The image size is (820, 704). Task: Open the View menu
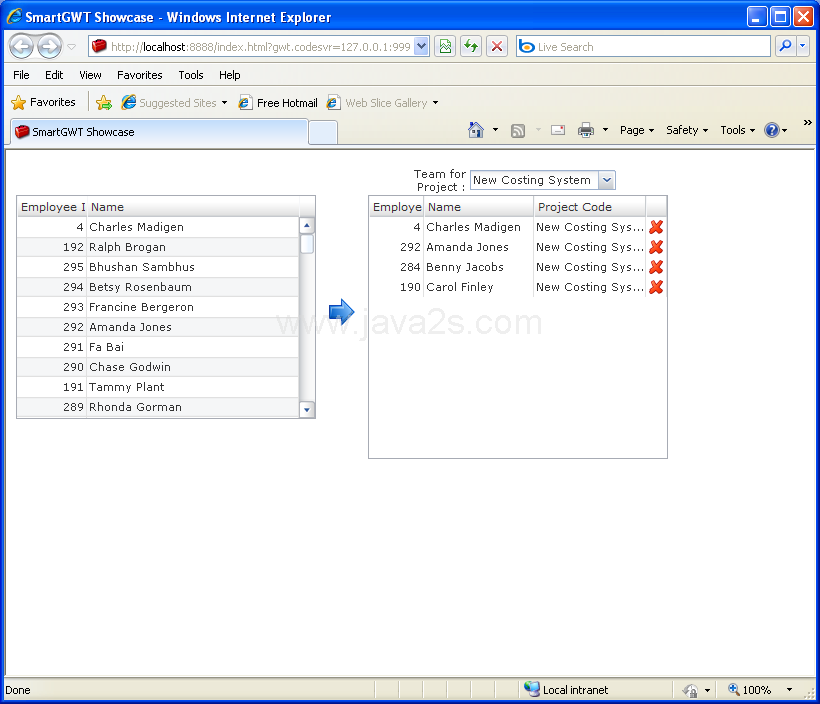pos(90,75)
